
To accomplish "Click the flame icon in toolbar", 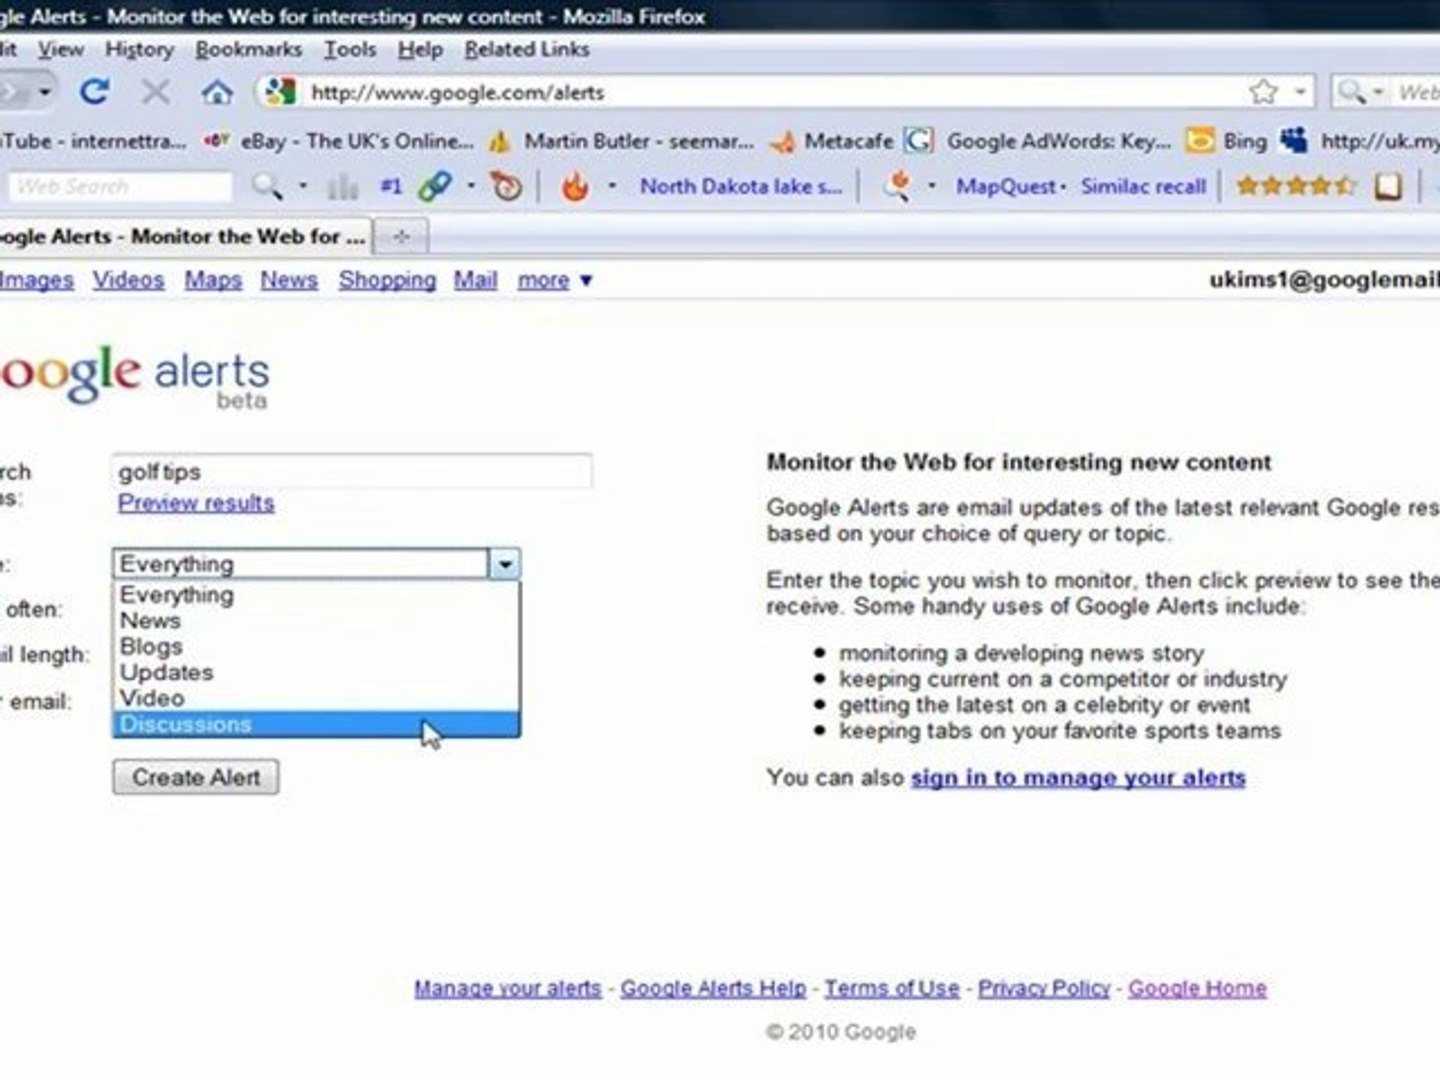I will pos(575,186).
